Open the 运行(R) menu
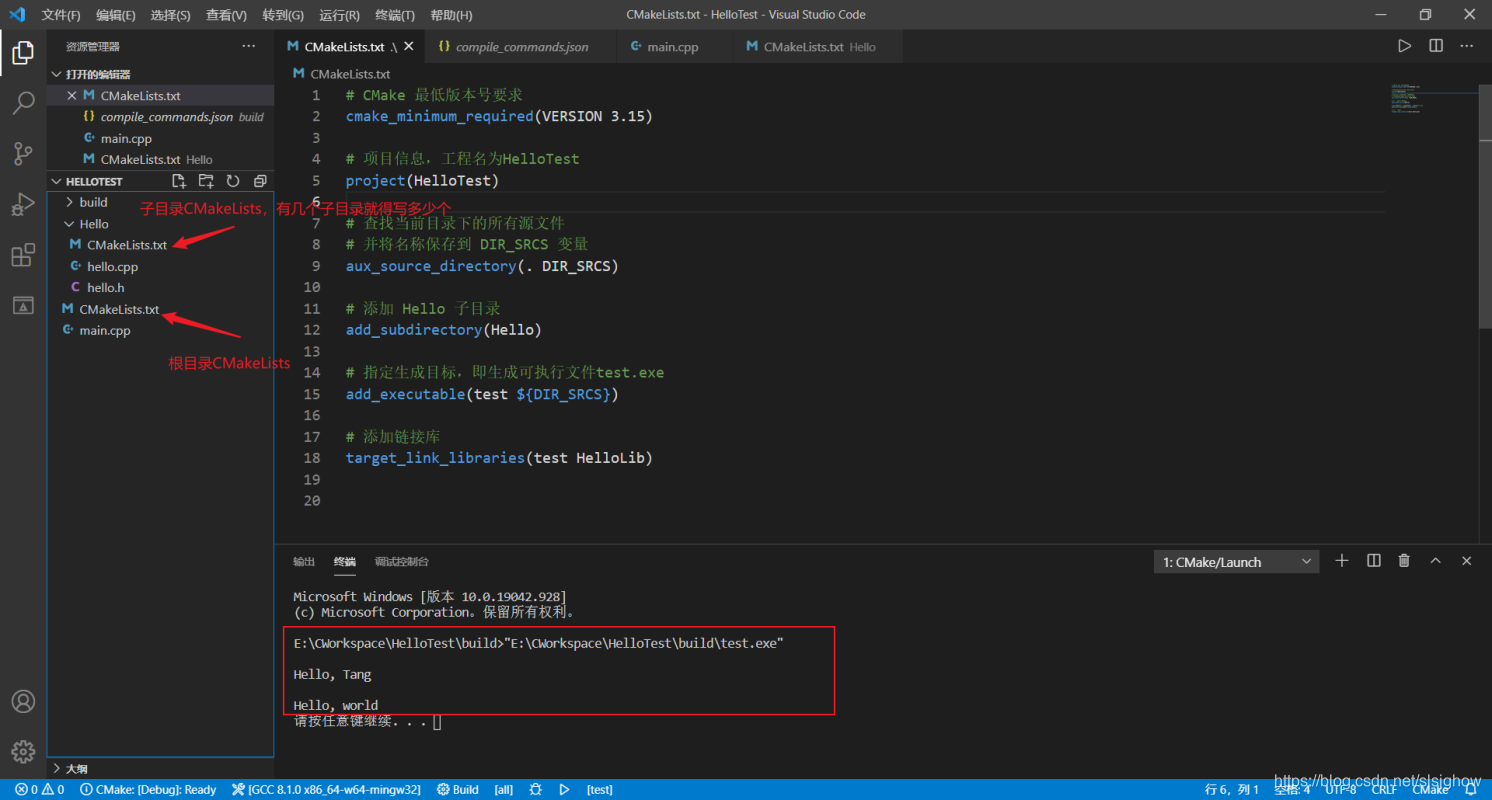 [x=340, y=15]
